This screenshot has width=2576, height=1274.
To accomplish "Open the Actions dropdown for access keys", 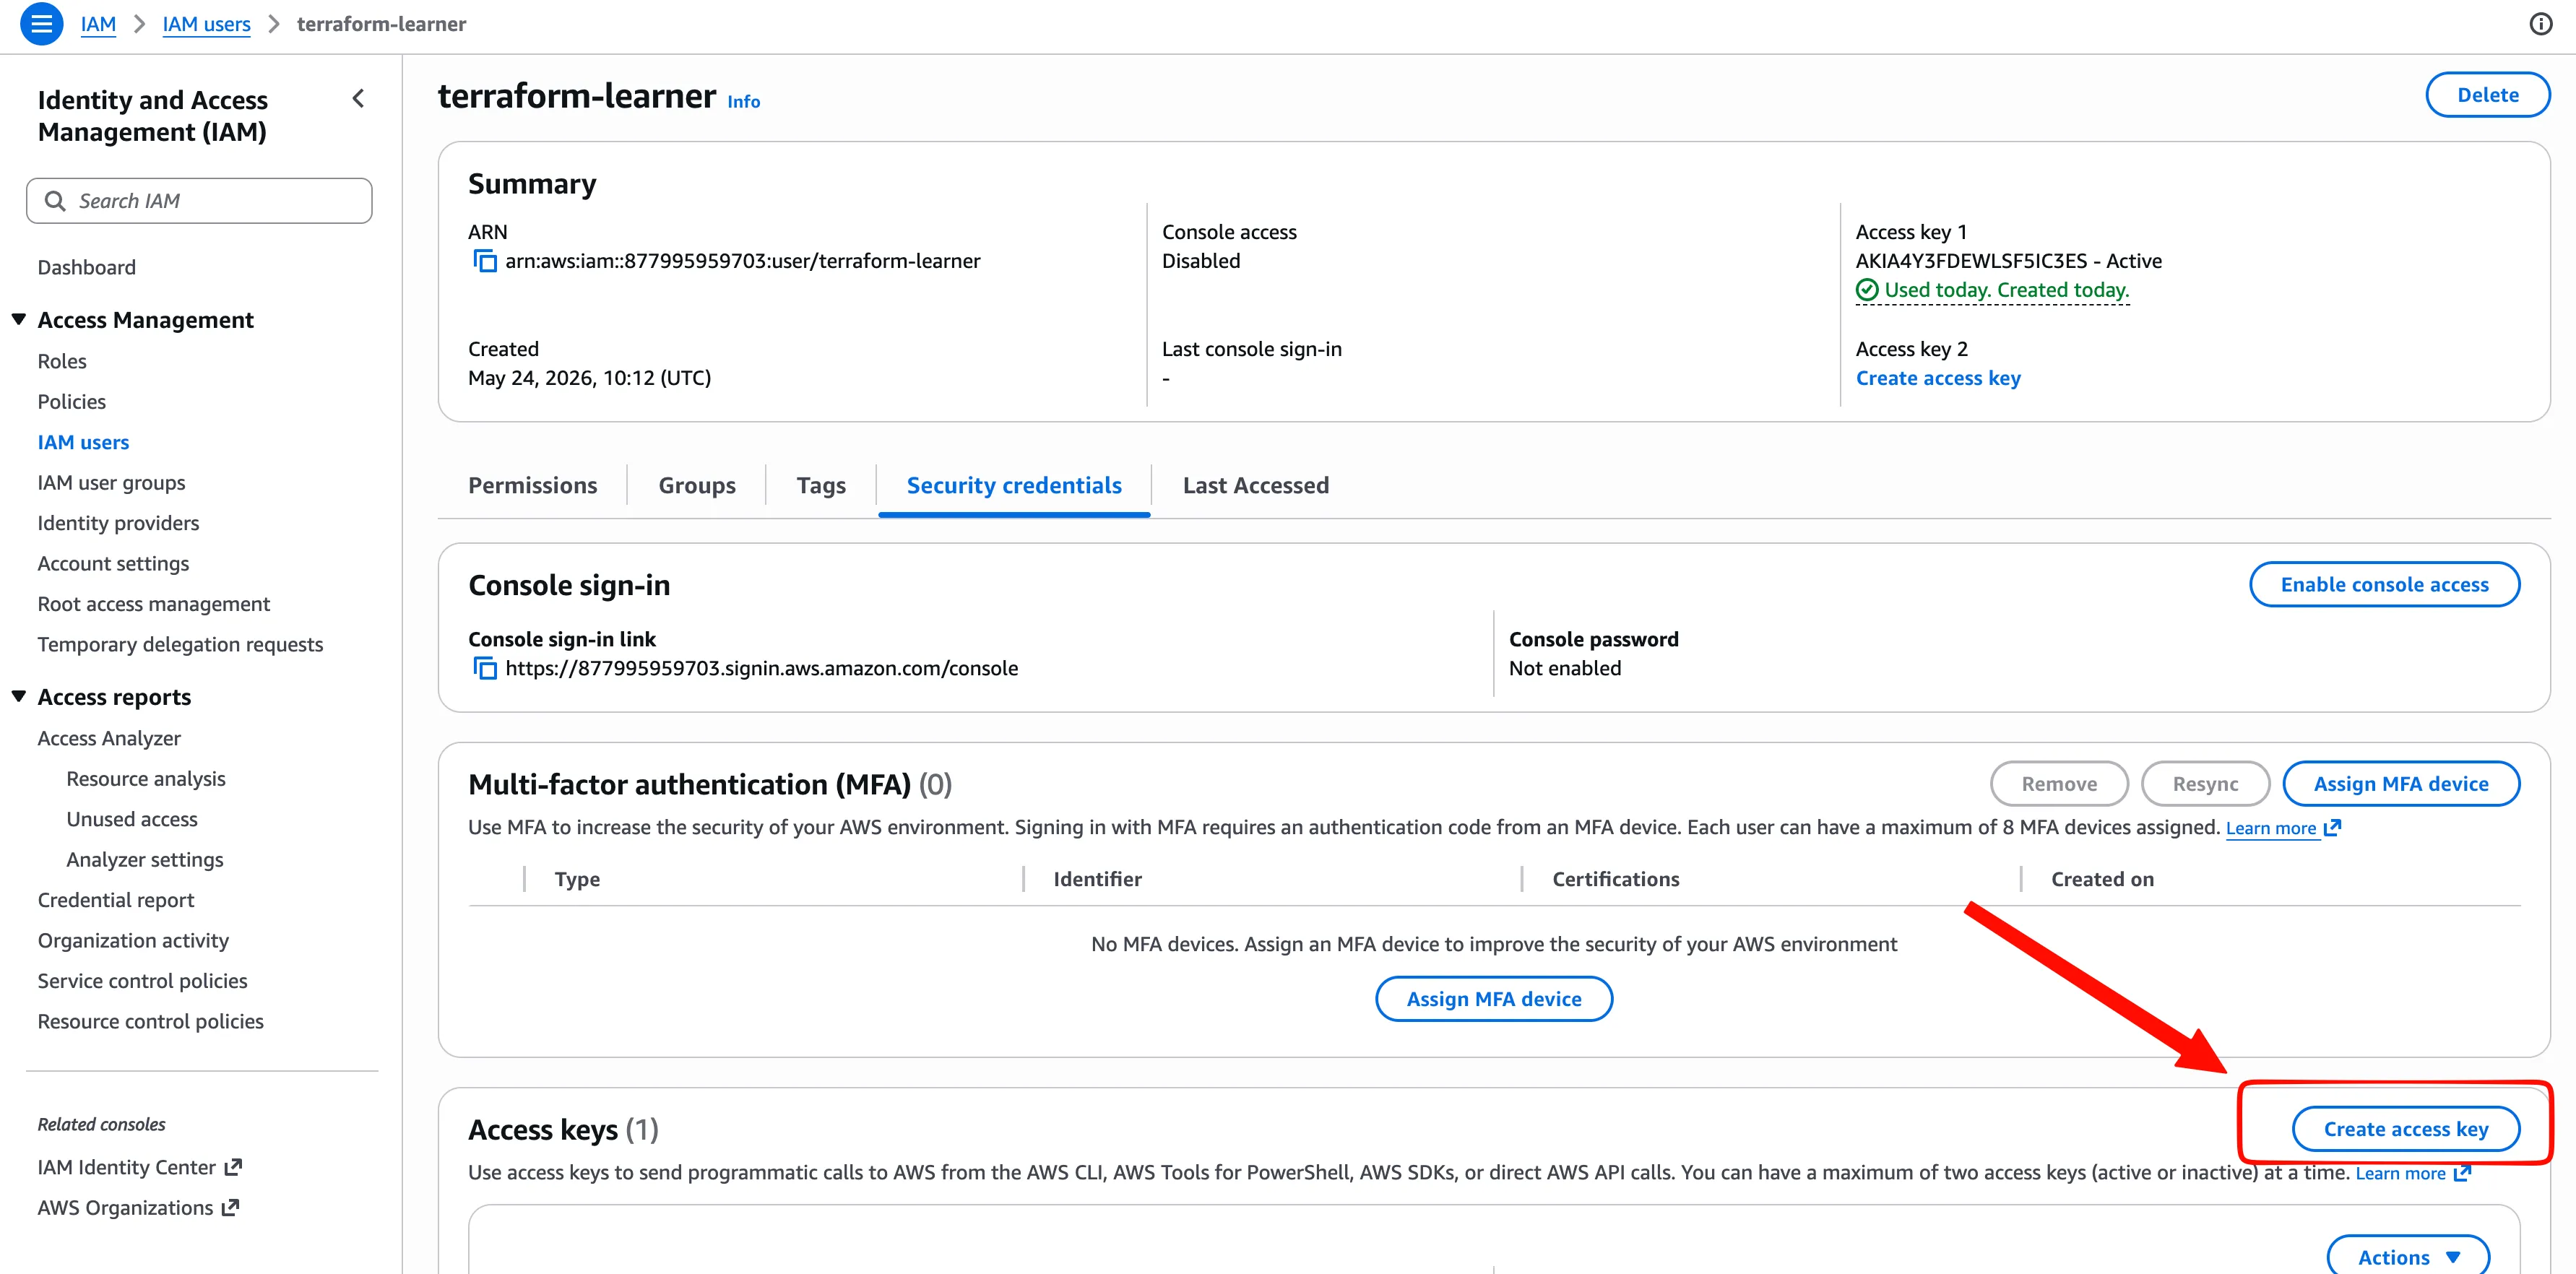I will (x=2408, y=1256).
